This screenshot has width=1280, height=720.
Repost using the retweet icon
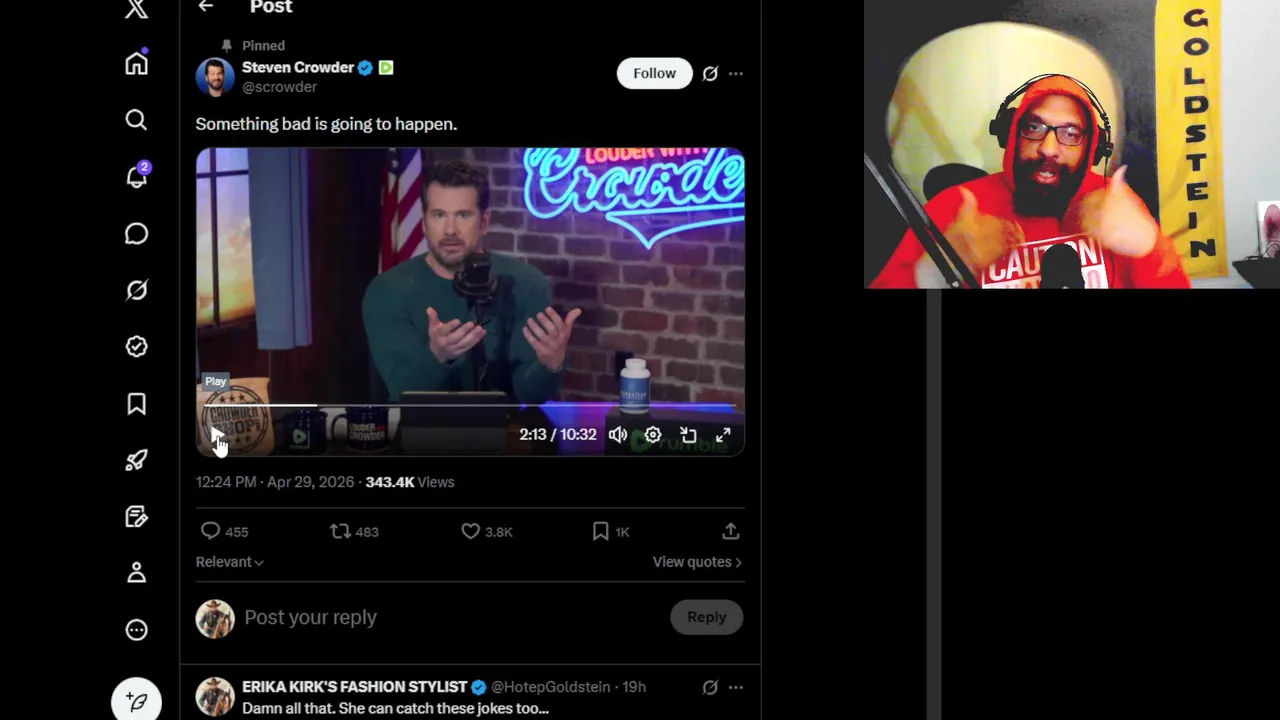pyautogui.click(x=340, y=531)
